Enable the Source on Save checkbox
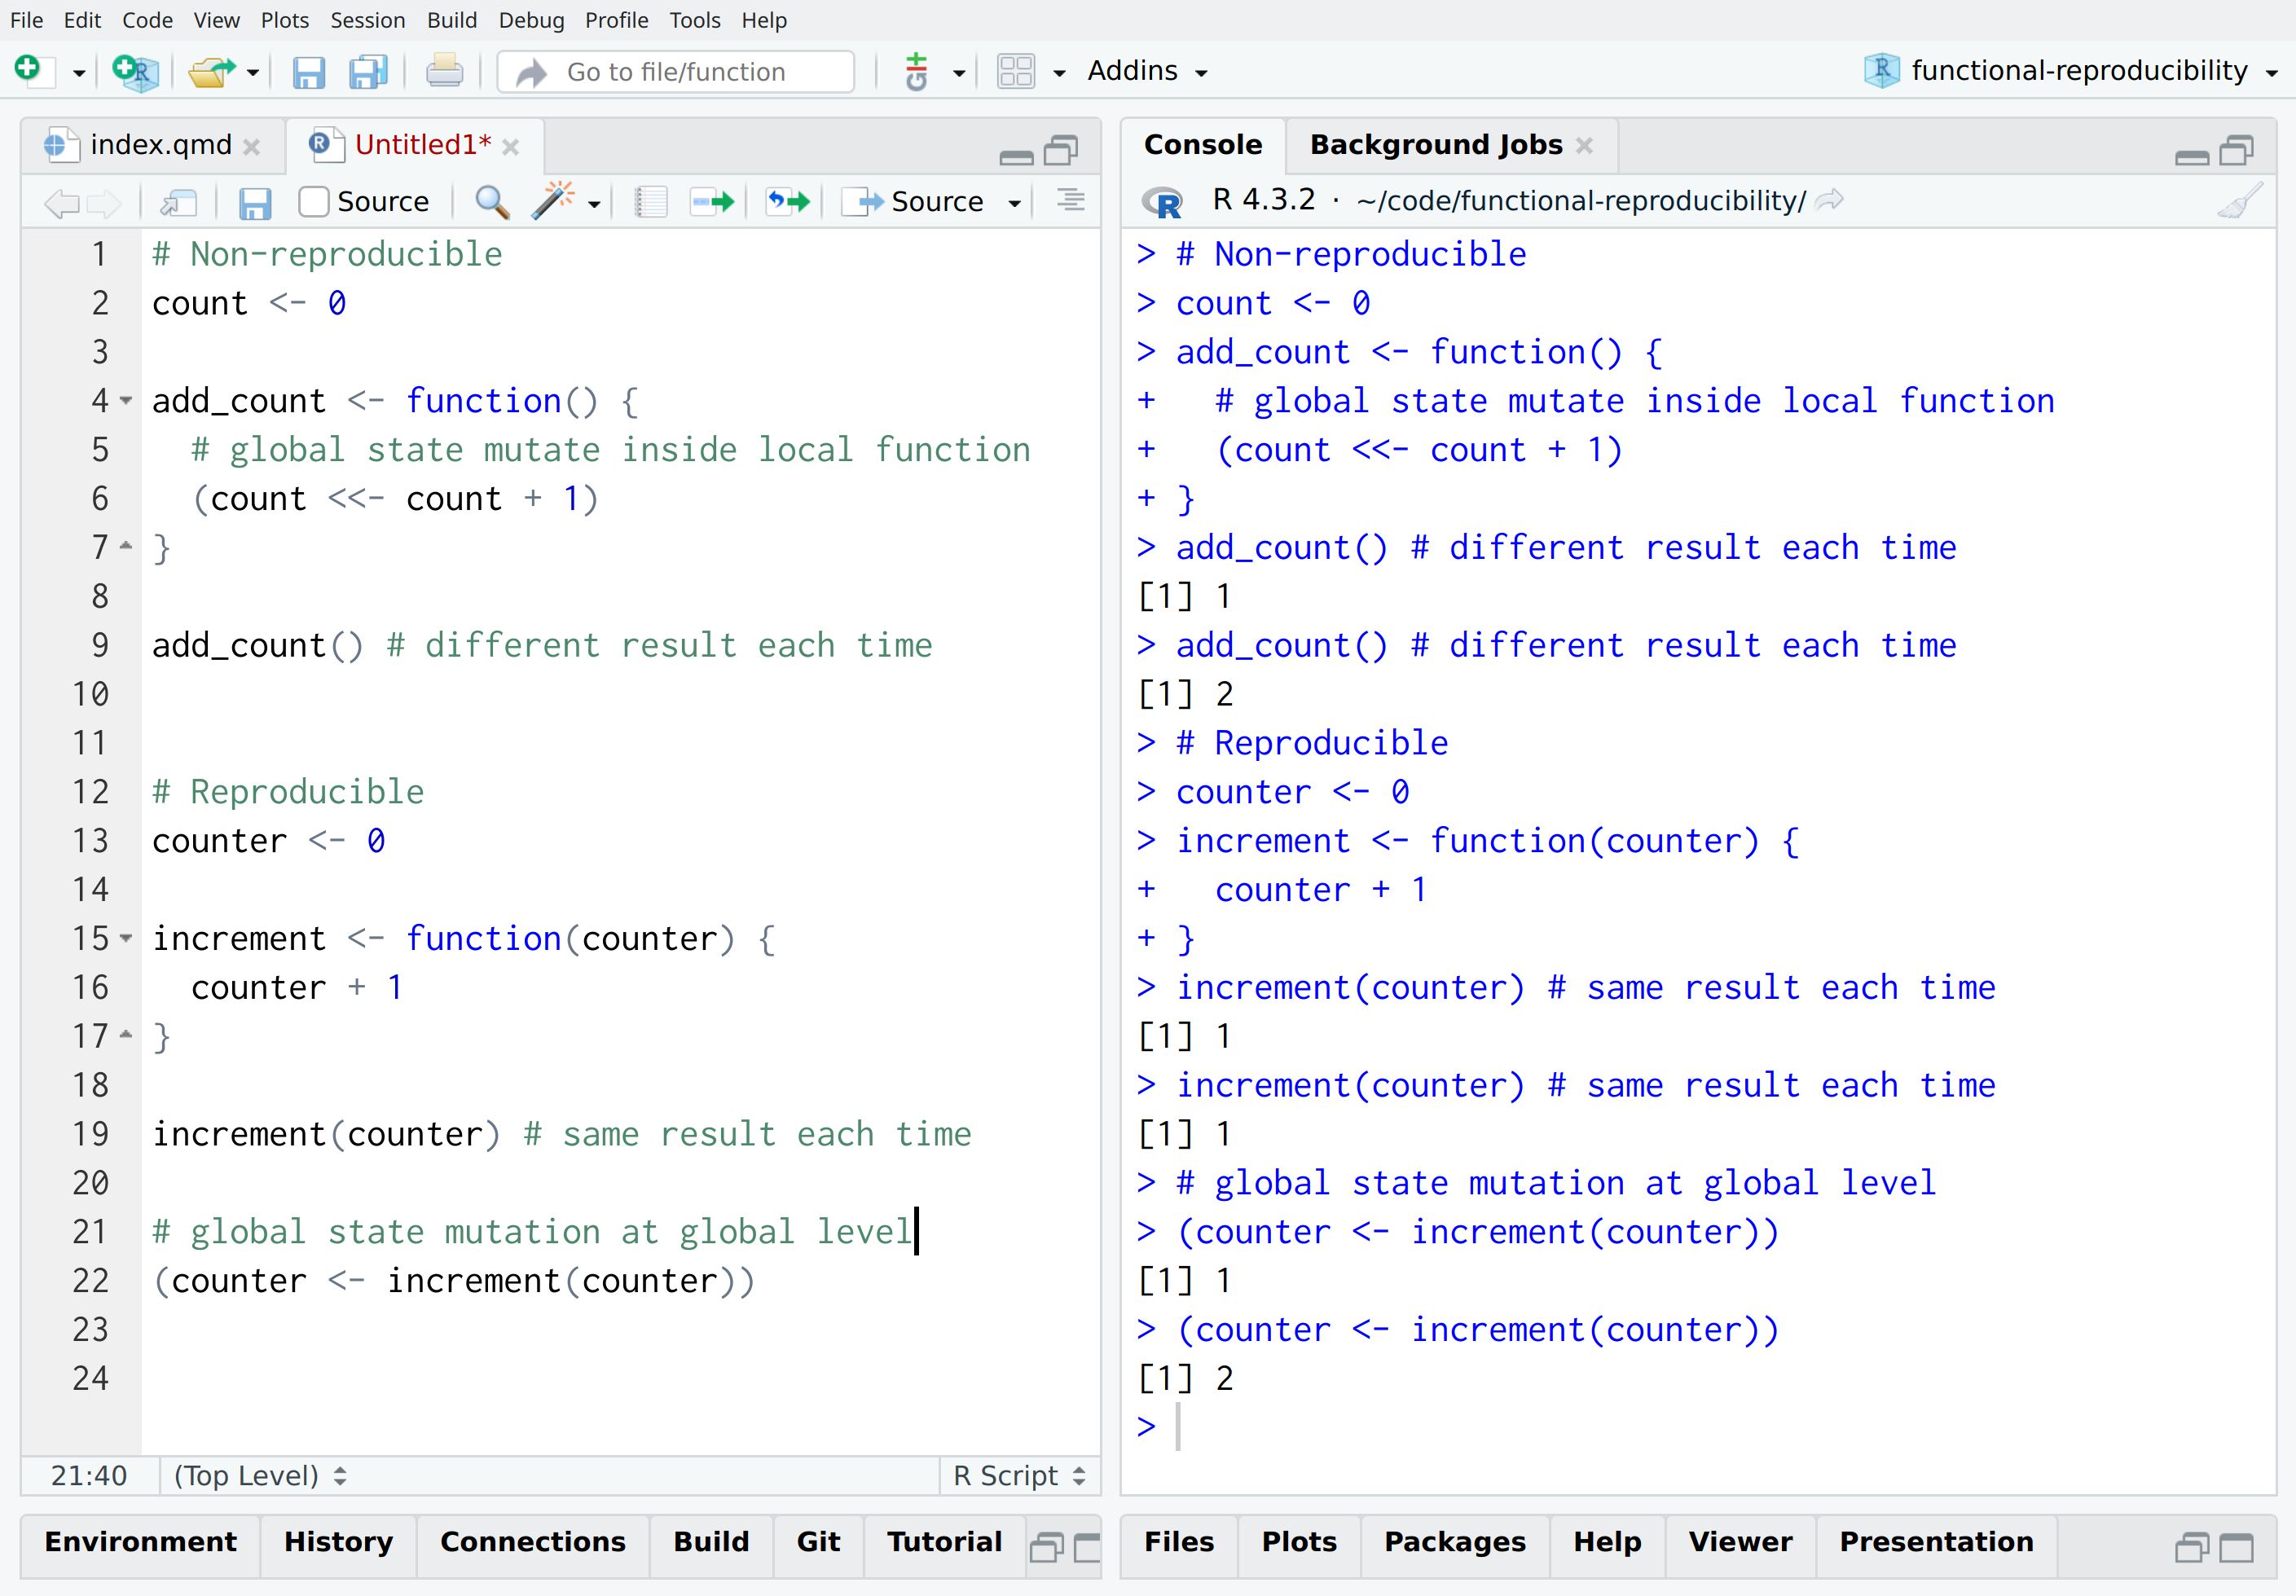 314,202
